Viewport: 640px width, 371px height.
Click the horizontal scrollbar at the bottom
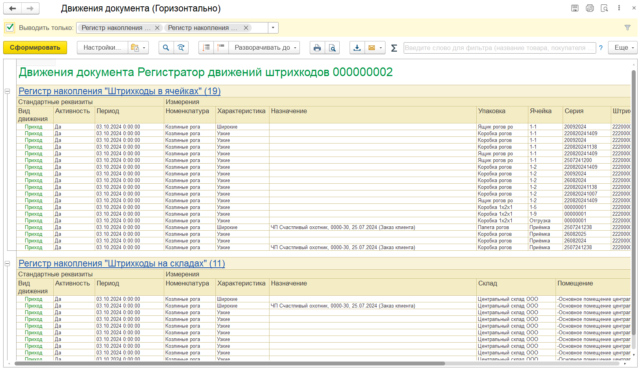(229, 363)
